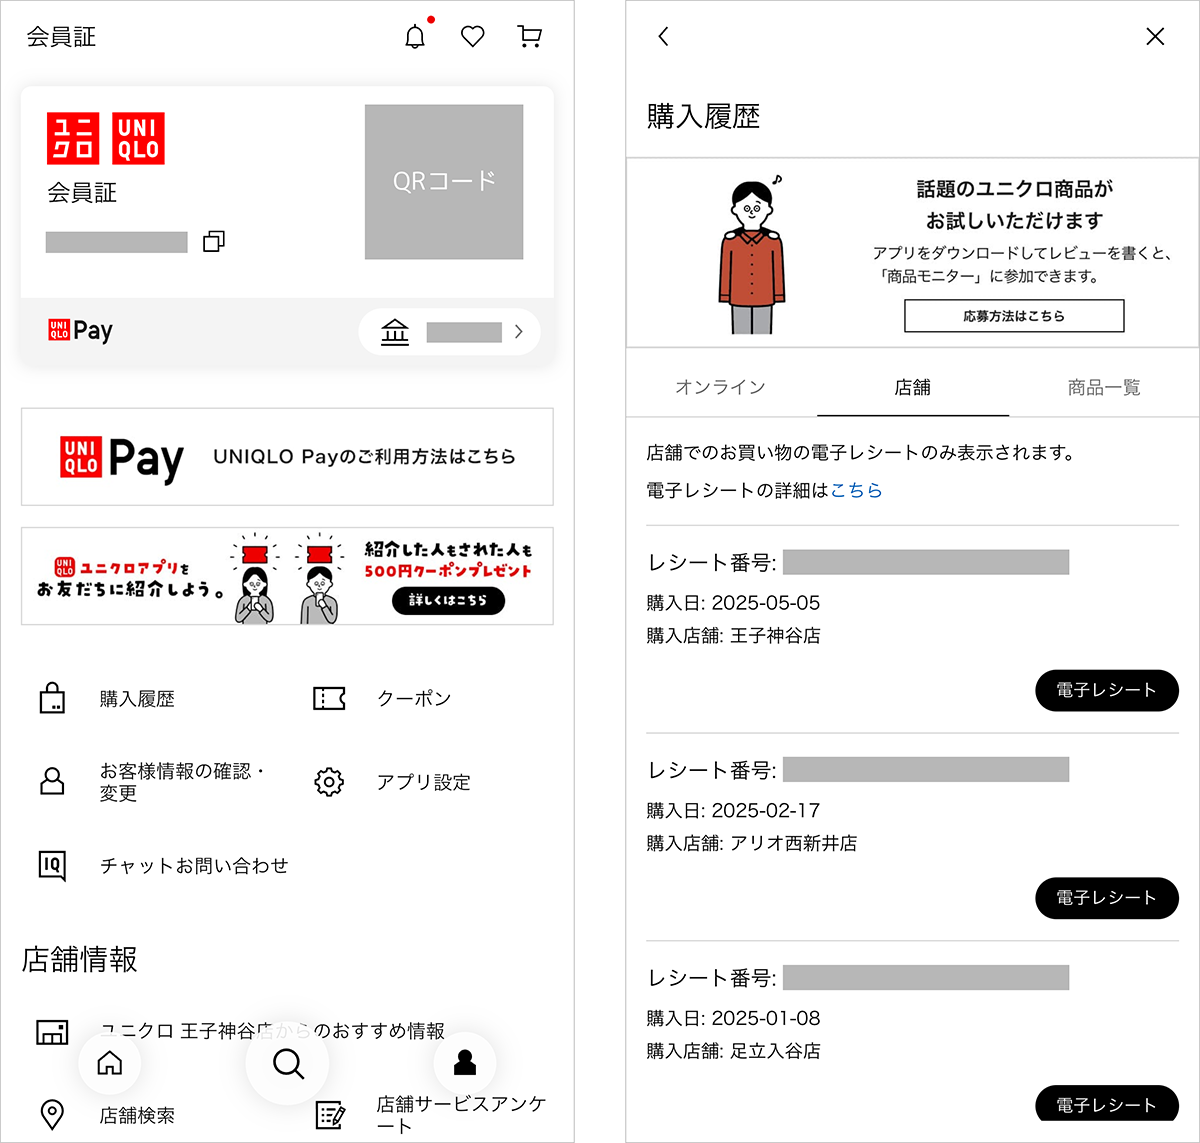
Task: Open UNIQLO Pay bank account selector
Action: pos(449,332)
